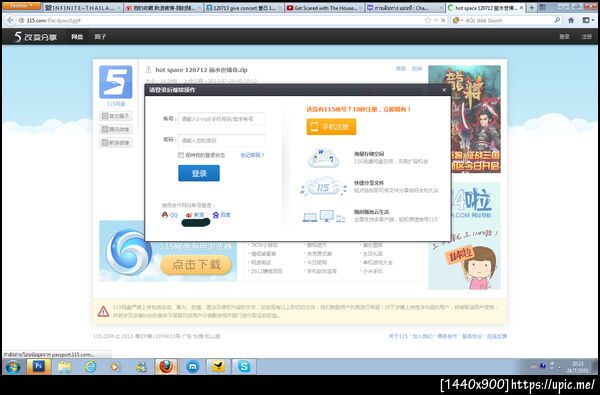Click the 115 browser swirl logo banner

click(129, 252)
